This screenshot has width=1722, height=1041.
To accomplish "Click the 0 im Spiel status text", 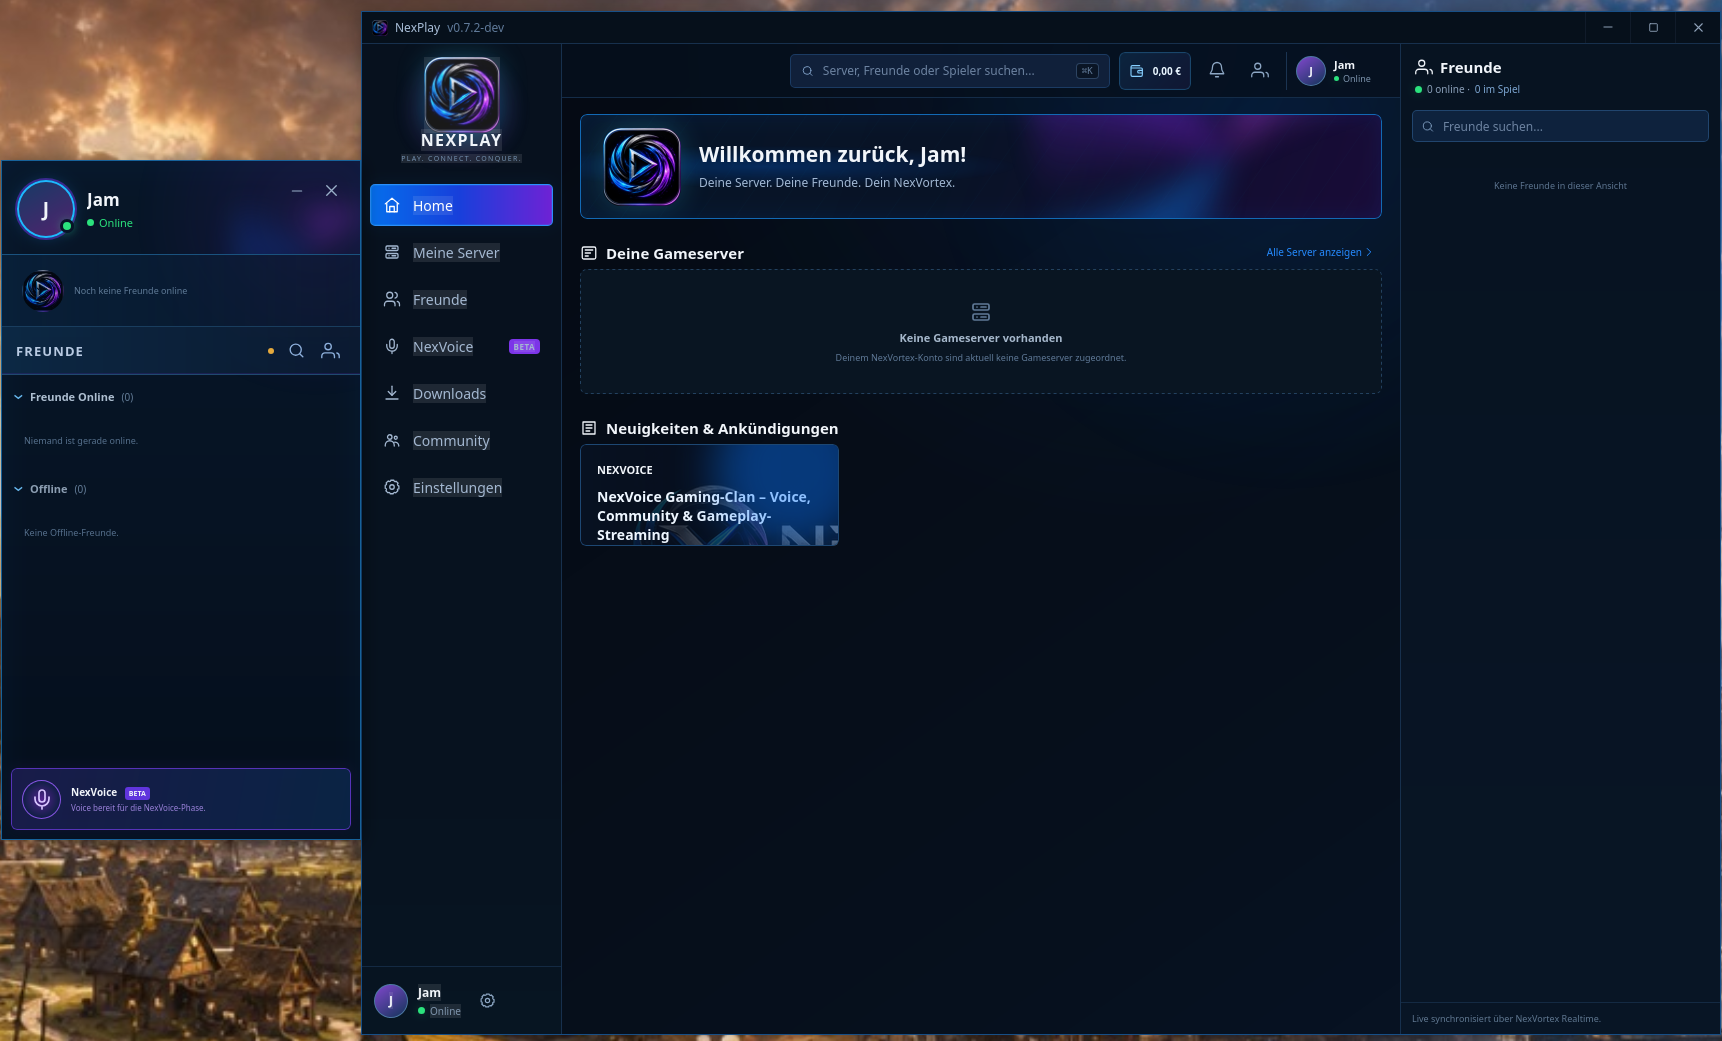I will pyautogui.click(x=1497, y=89).
